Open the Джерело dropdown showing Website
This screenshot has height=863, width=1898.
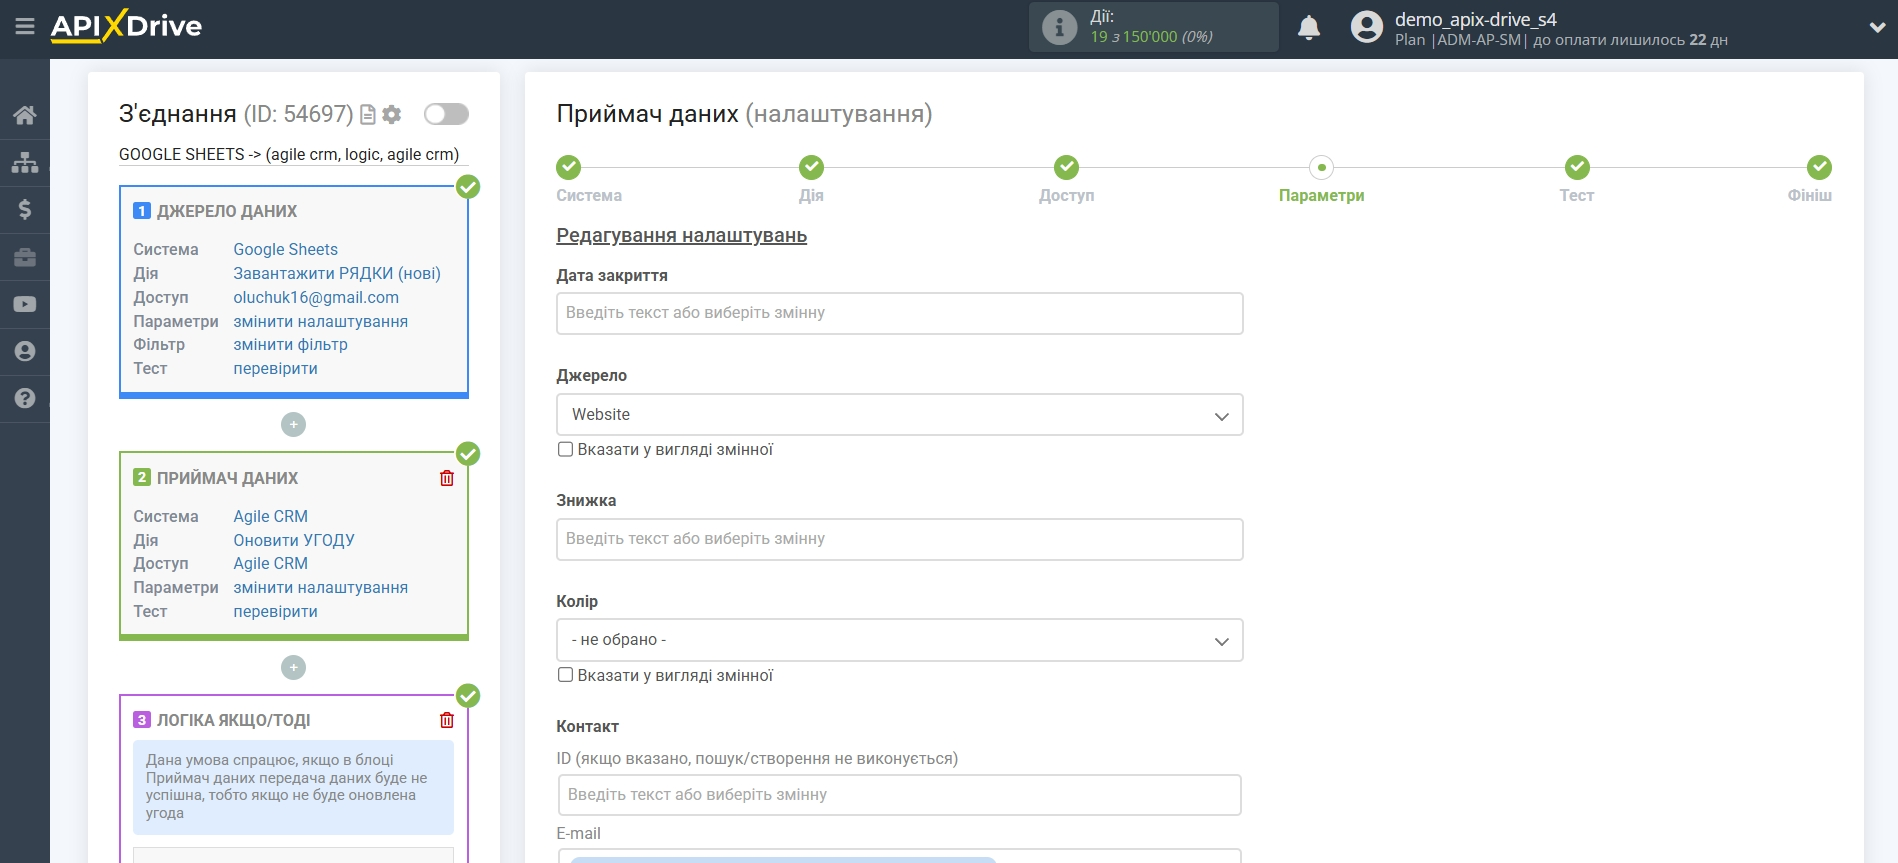[900, 415]
